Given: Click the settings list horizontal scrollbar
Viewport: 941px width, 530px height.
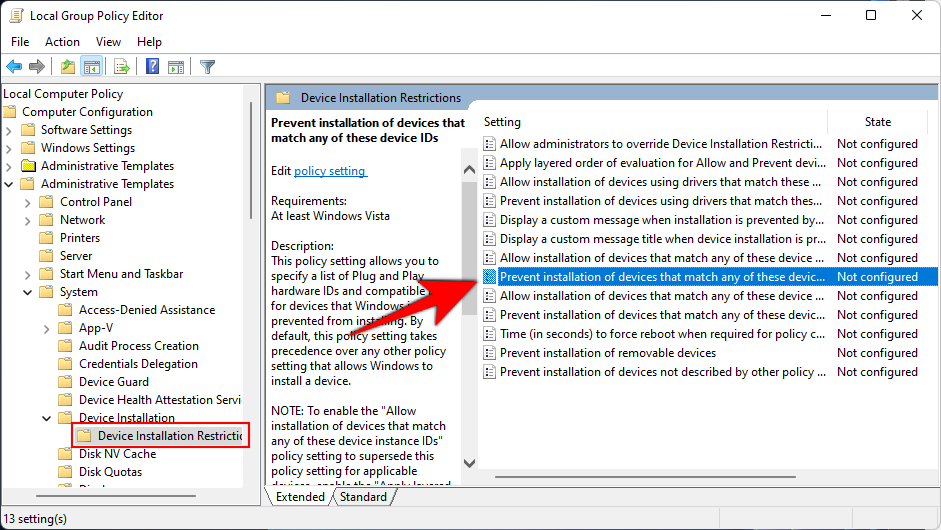Looking at the screenshot, I should 645,477.
